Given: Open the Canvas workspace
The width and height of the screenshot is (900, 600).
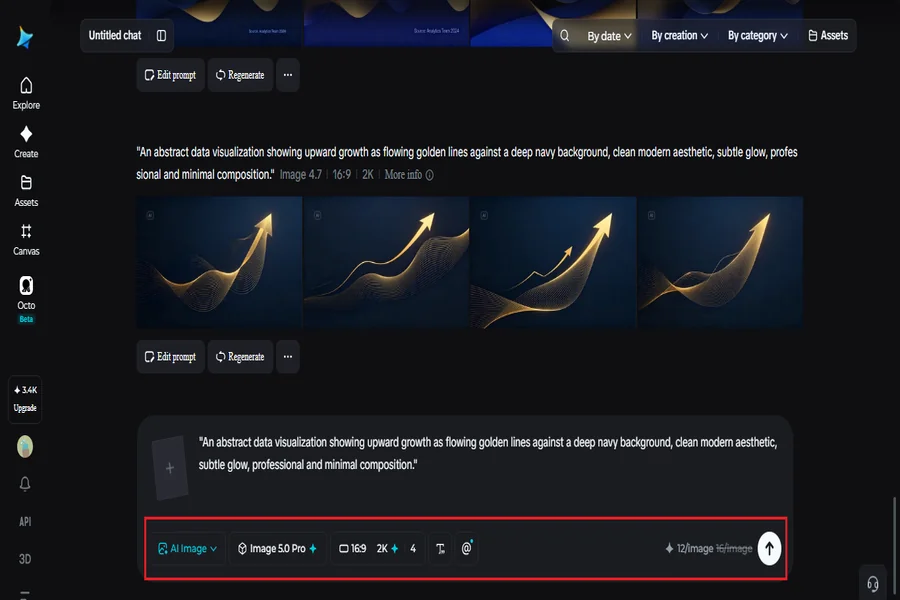Looking at the screenshot, I should coord(26,239).
